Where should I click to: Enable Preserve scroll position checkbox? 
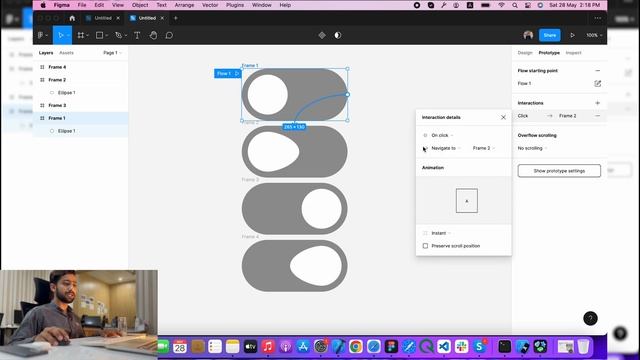tap(425, 246)
